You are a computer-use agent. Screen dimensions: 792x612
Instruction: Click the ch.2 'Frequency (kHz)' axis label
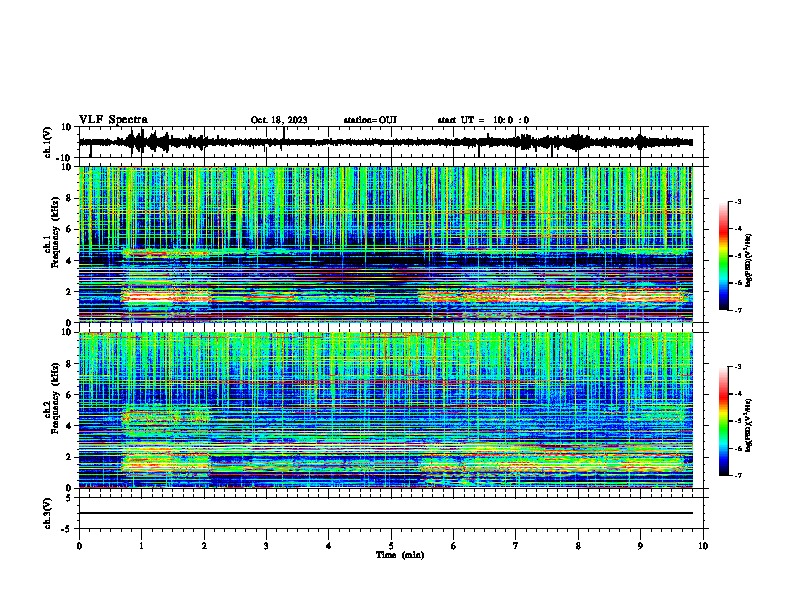point(54,398)
